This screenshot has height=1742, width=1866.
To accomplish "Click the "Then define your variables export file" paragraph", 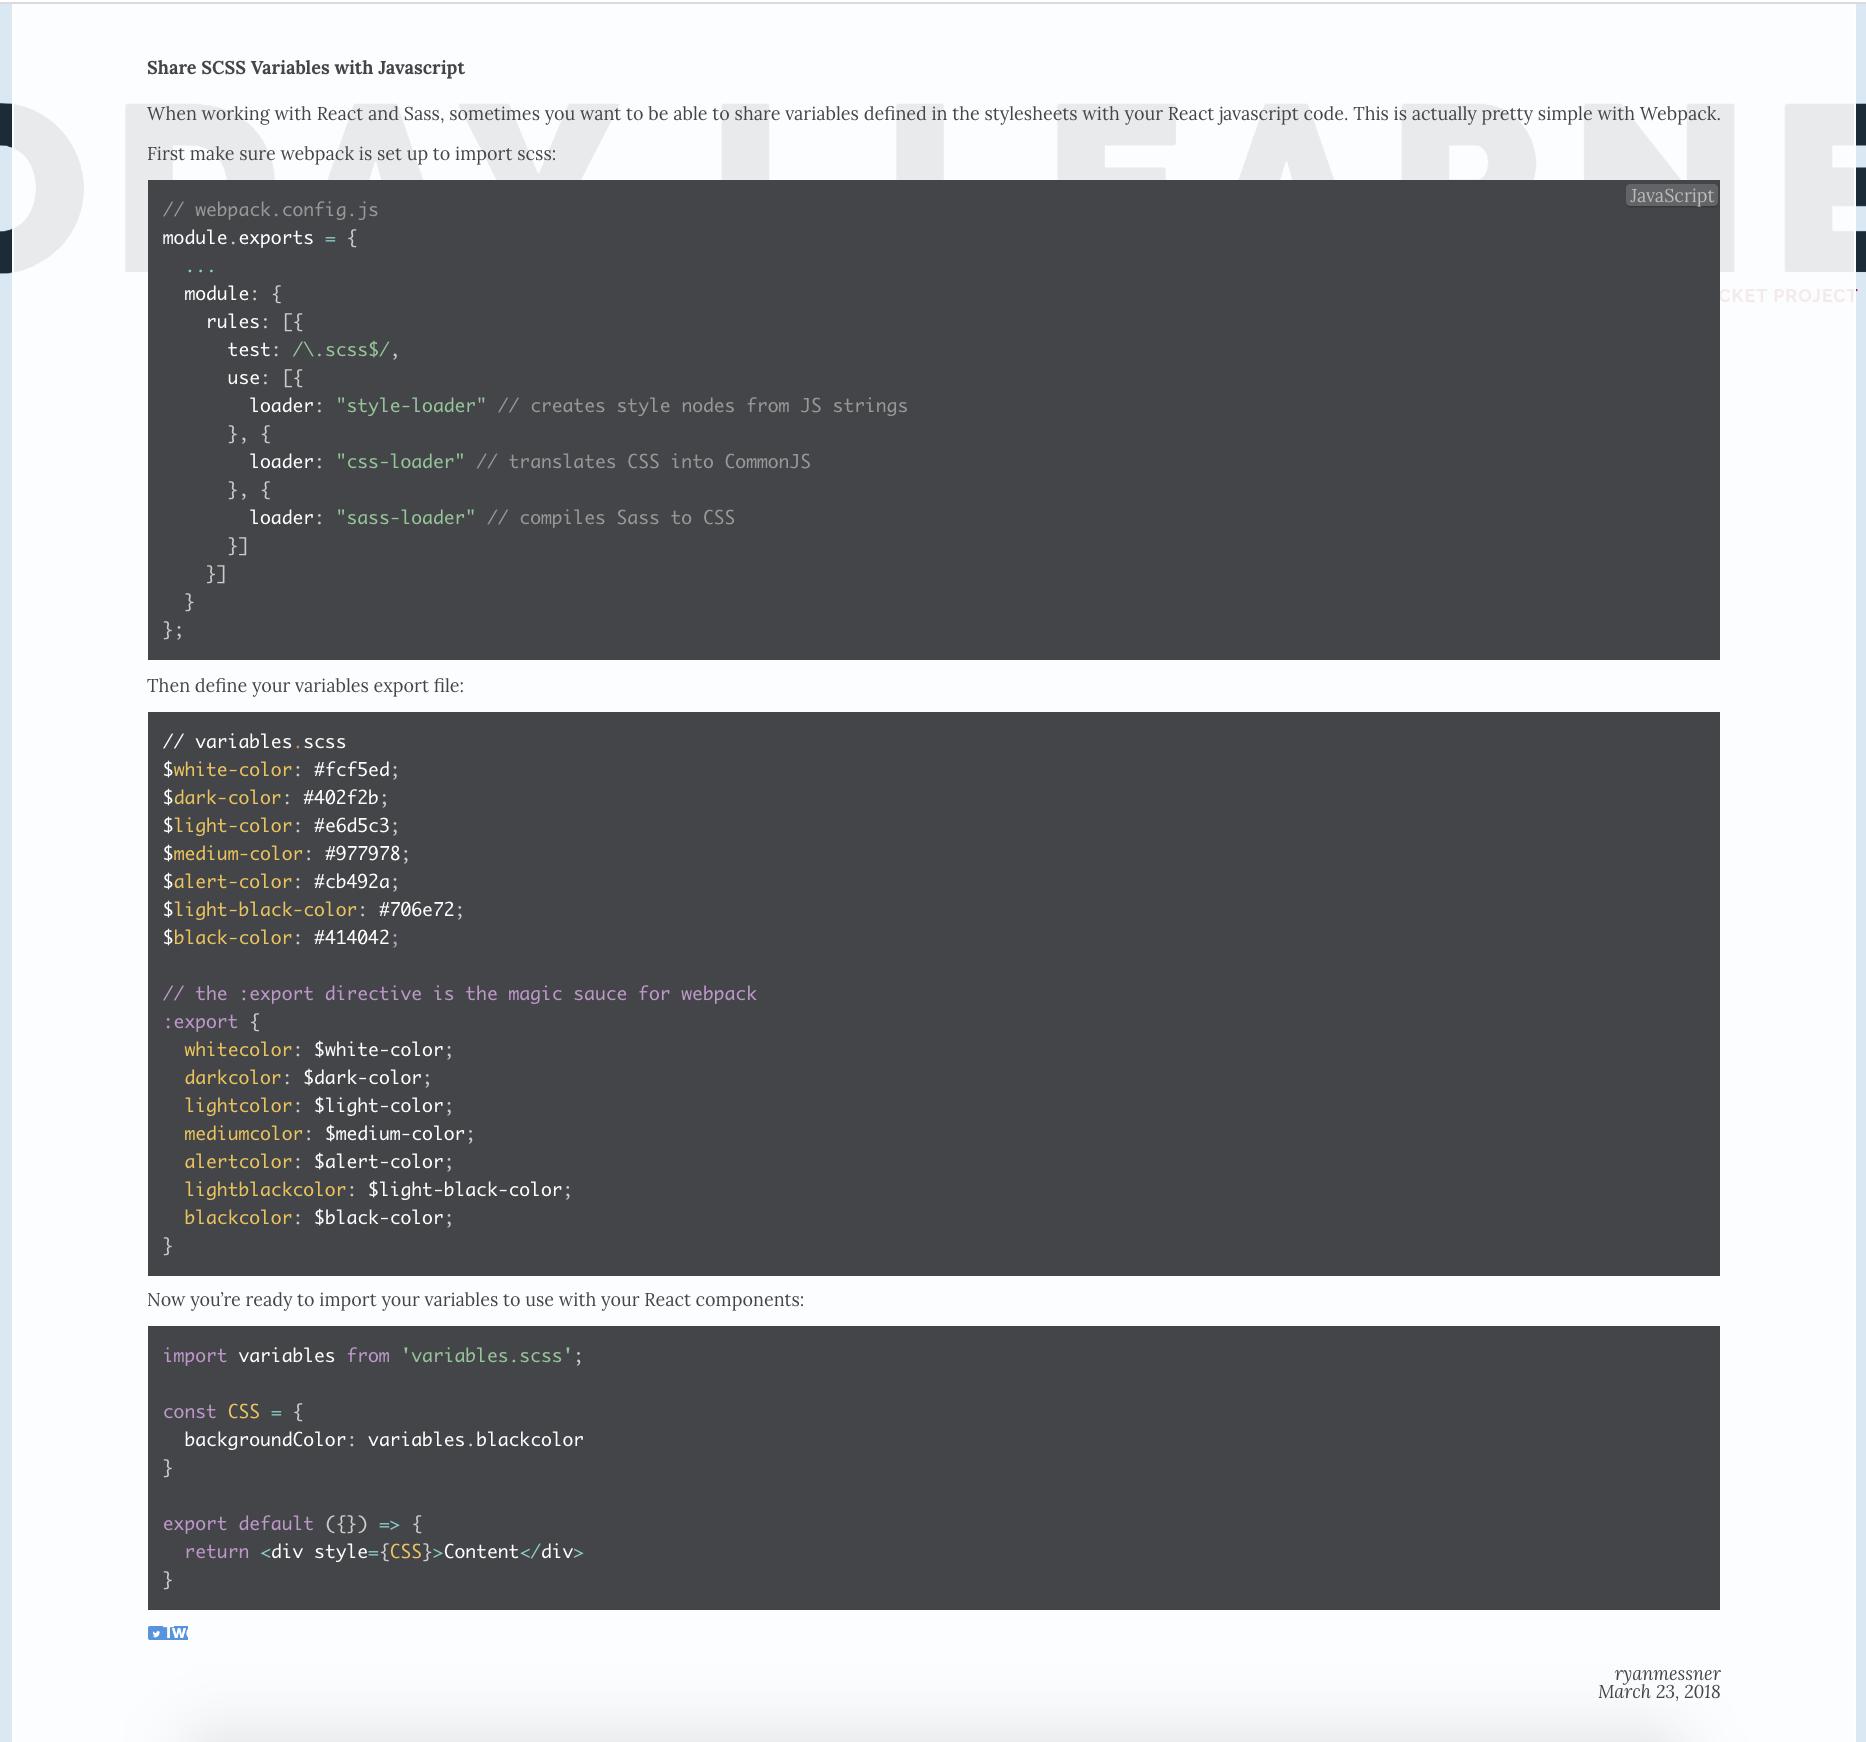I will pos(305,686).
